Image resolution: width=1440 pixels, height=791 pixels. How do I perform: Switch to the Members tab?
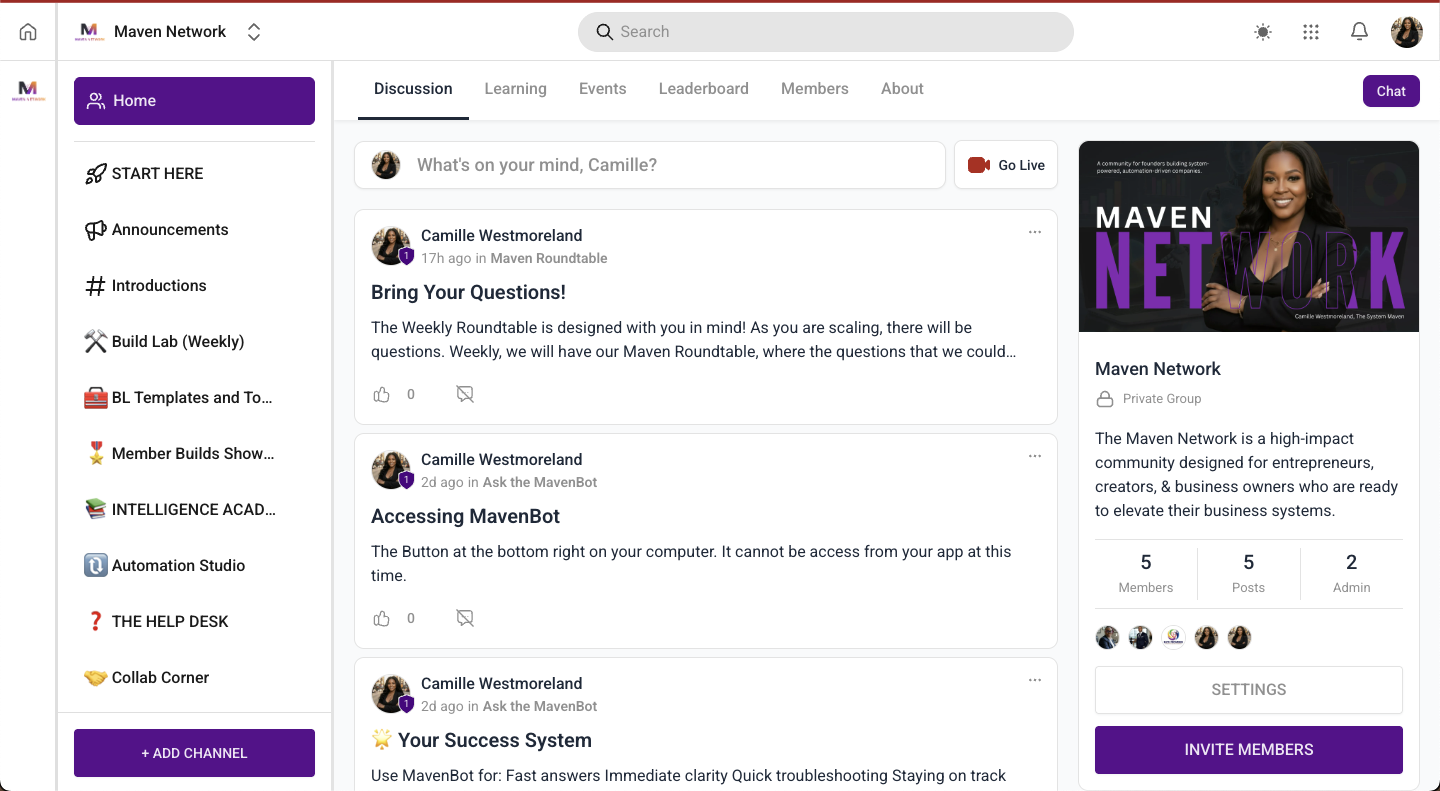coord(814,89)
